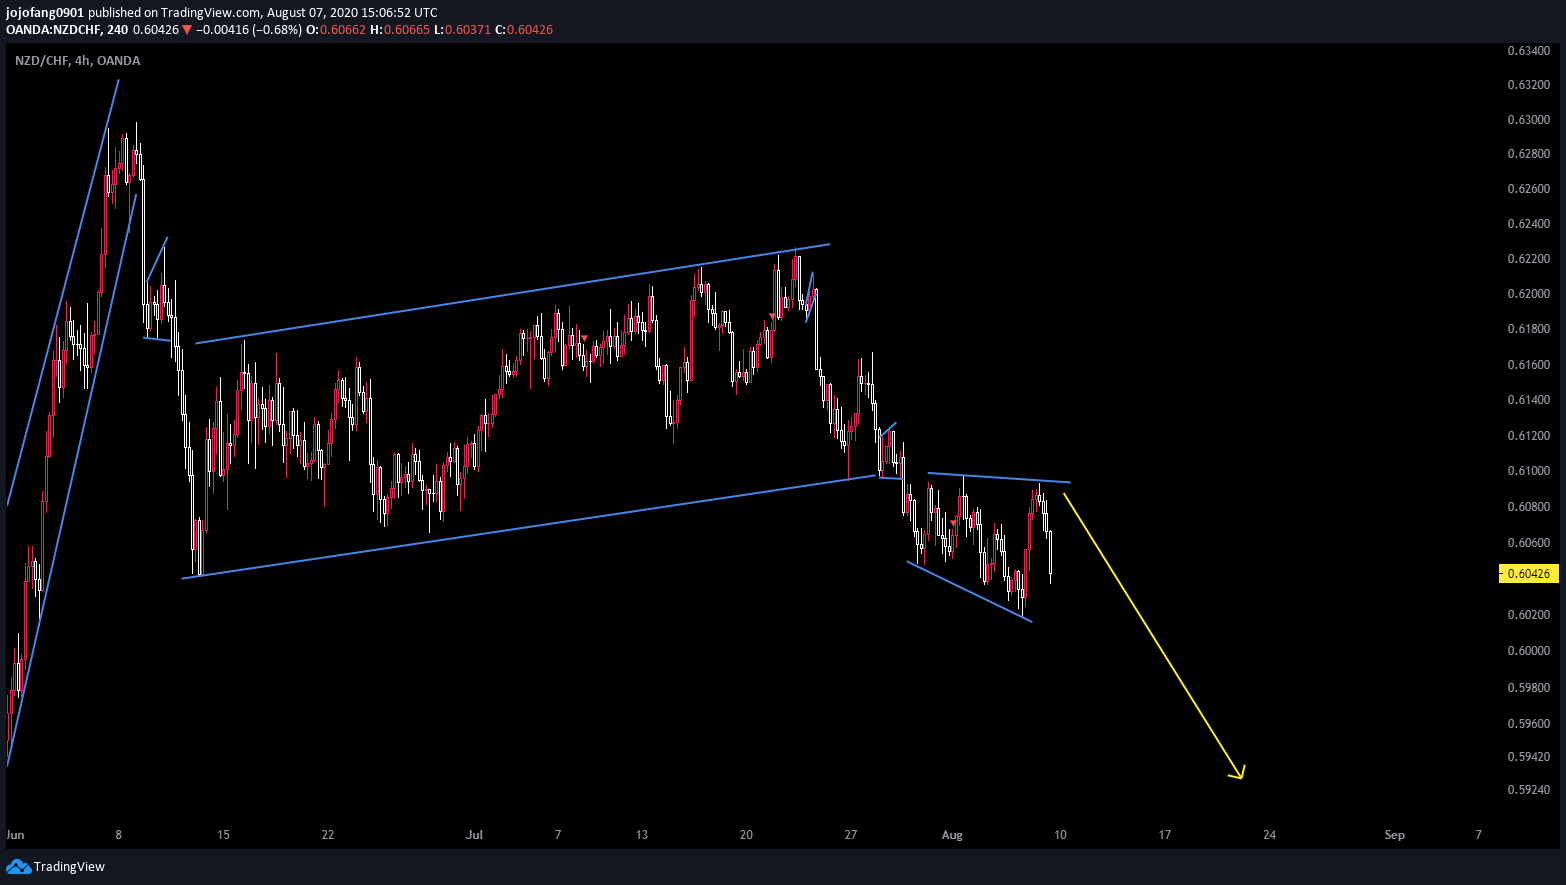Viewport: 1566px width, 885px height.
Task: Click the 13 date label in July
Action: (x=642, y=835)
